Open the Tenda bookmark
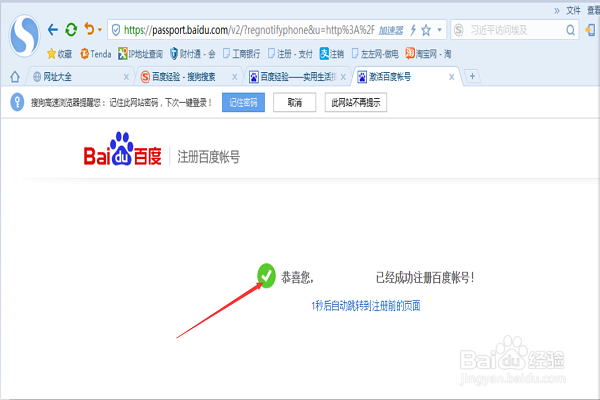This screenshot has width=600, height=400. [x=96, y=54]
